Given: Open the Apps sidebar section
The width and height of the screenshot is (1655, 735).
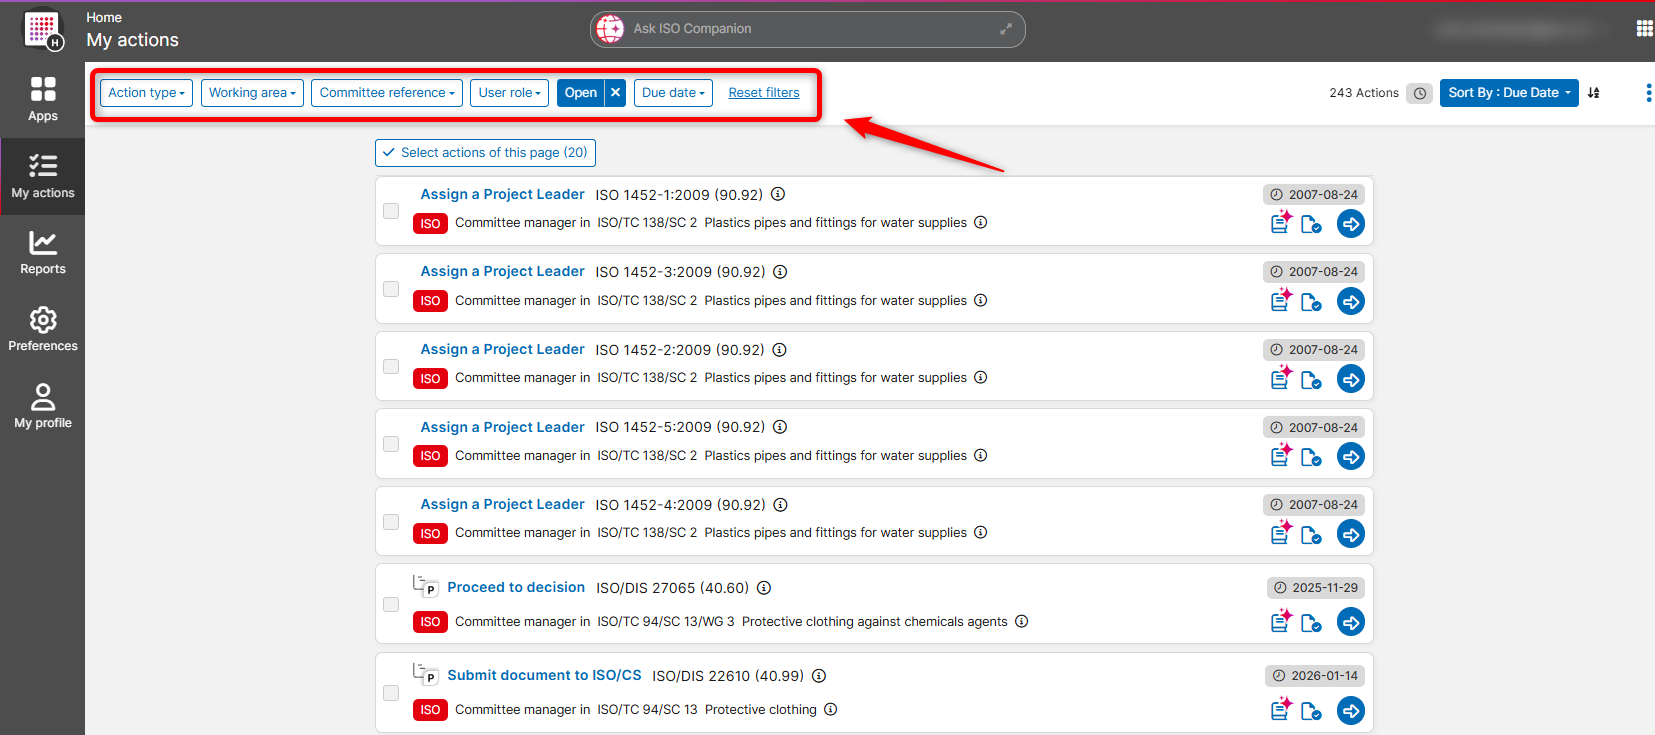Looking at the screenshot, I should pyautogui.click(x=42, y=99).
